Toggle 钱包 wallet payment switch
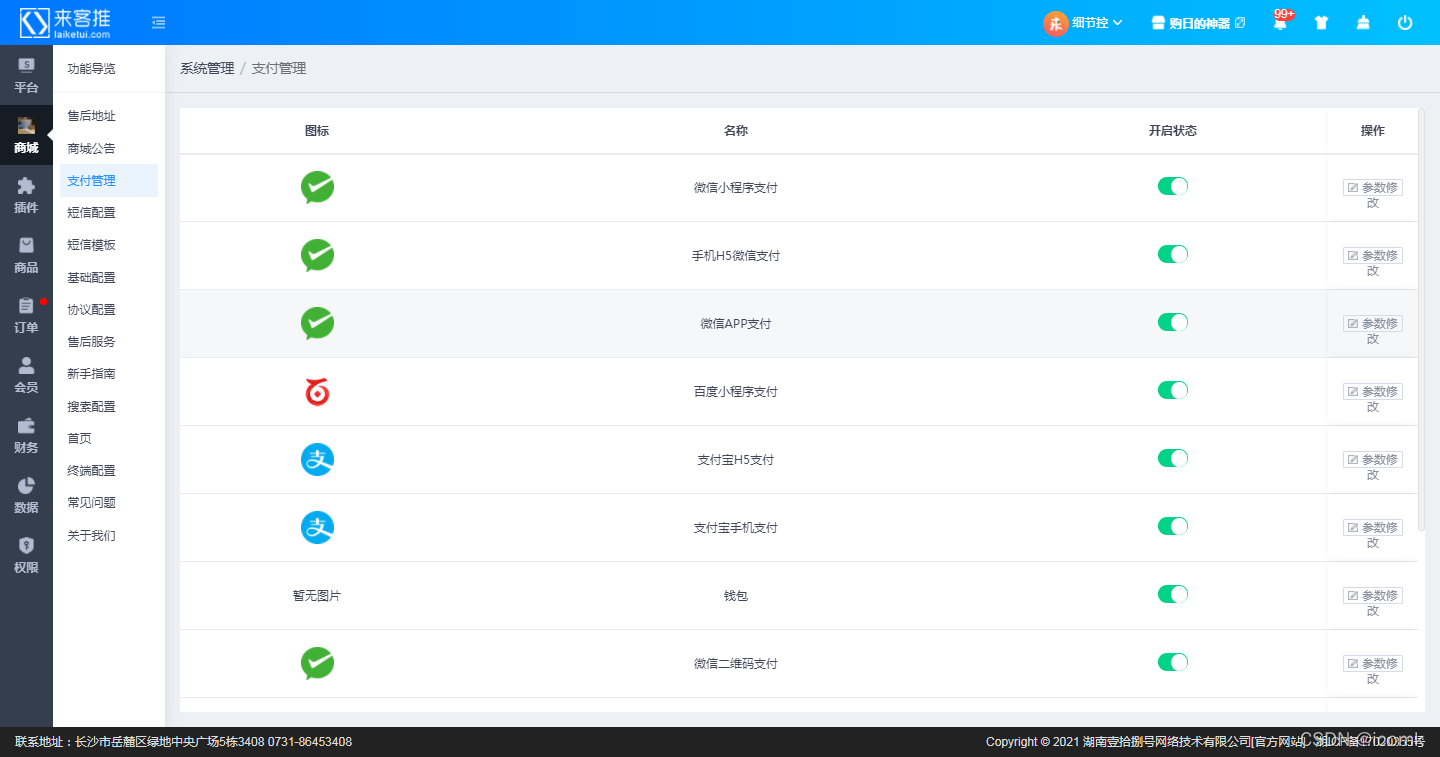The image size is (1440, 757). (1173, 594)
